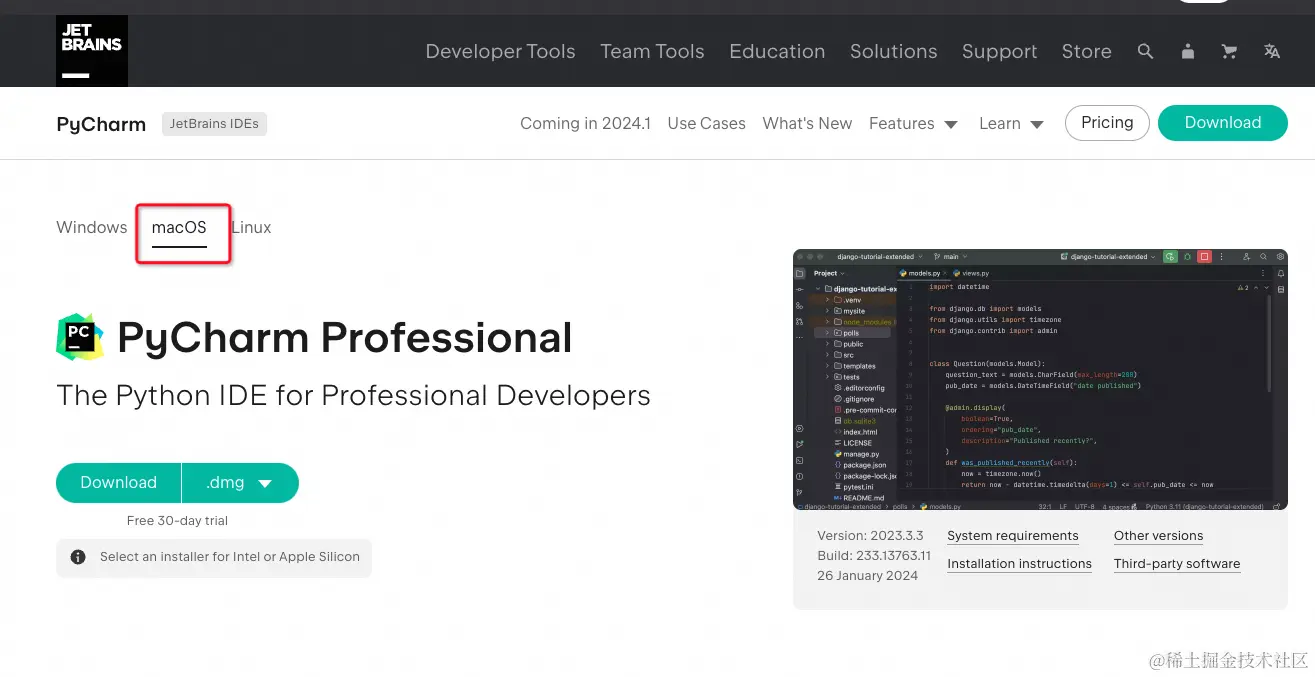This screenshot has width=1315, height=677.
Task: Click the info icon beside installer note
Action: [78, 557]
